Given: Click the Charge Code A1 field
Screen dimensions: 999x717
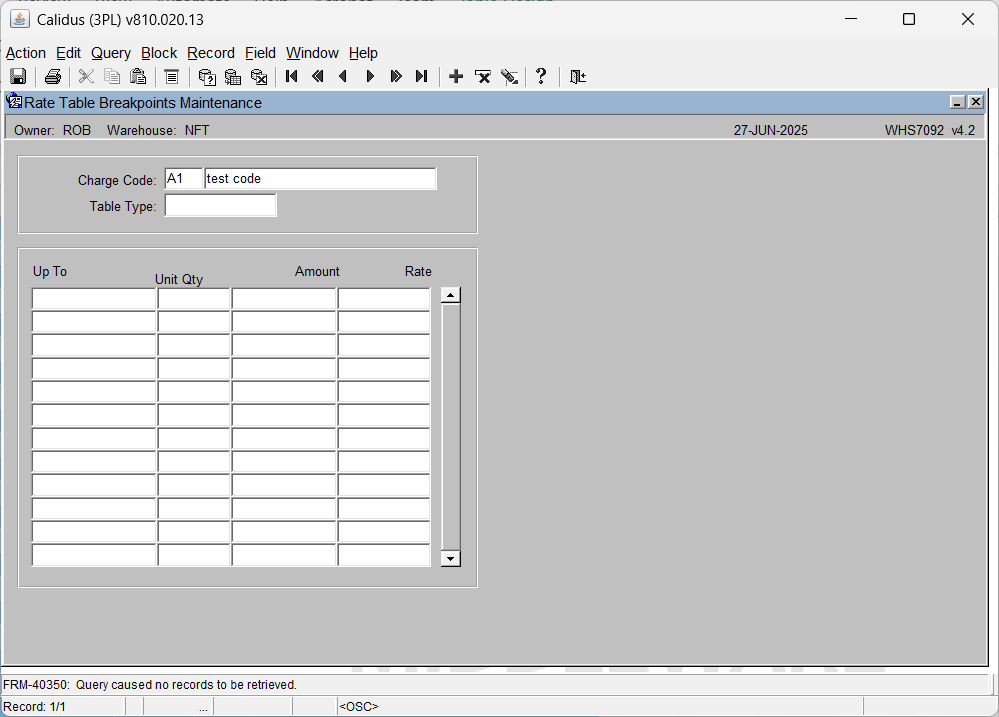Looking at the screenshot, I should [x=183, y=178].
